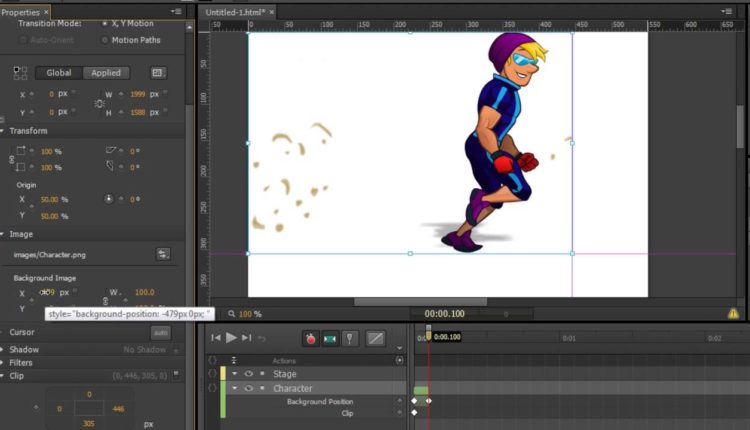Click the yellow Stage color label
750x430 pixels.
[x=223, y=374]
